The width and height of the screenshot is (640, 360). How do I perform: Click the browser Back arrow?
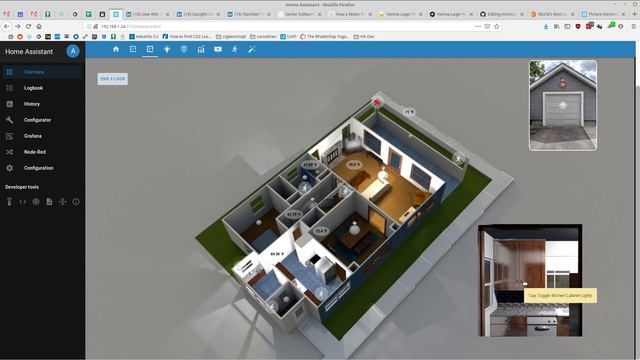[x=7, y=26]
